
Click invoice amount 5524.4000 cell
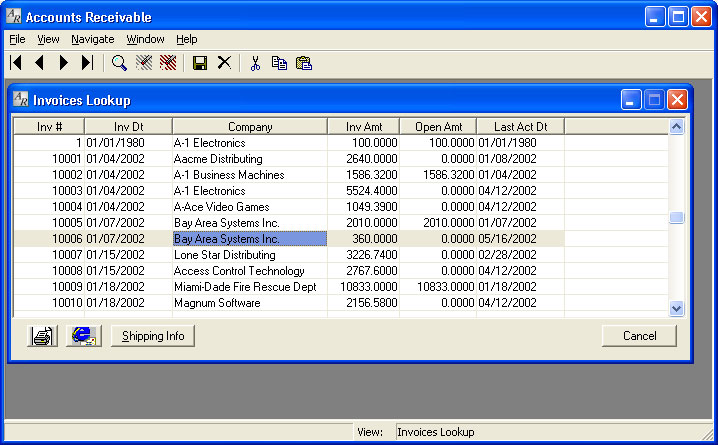point(364,191)
